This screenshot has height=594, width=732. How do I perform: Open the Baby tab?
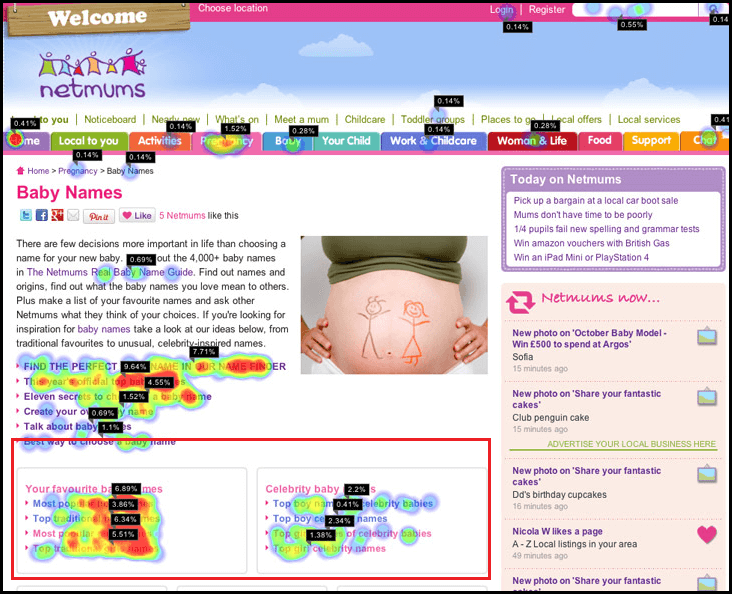click(x=288, y=141)
